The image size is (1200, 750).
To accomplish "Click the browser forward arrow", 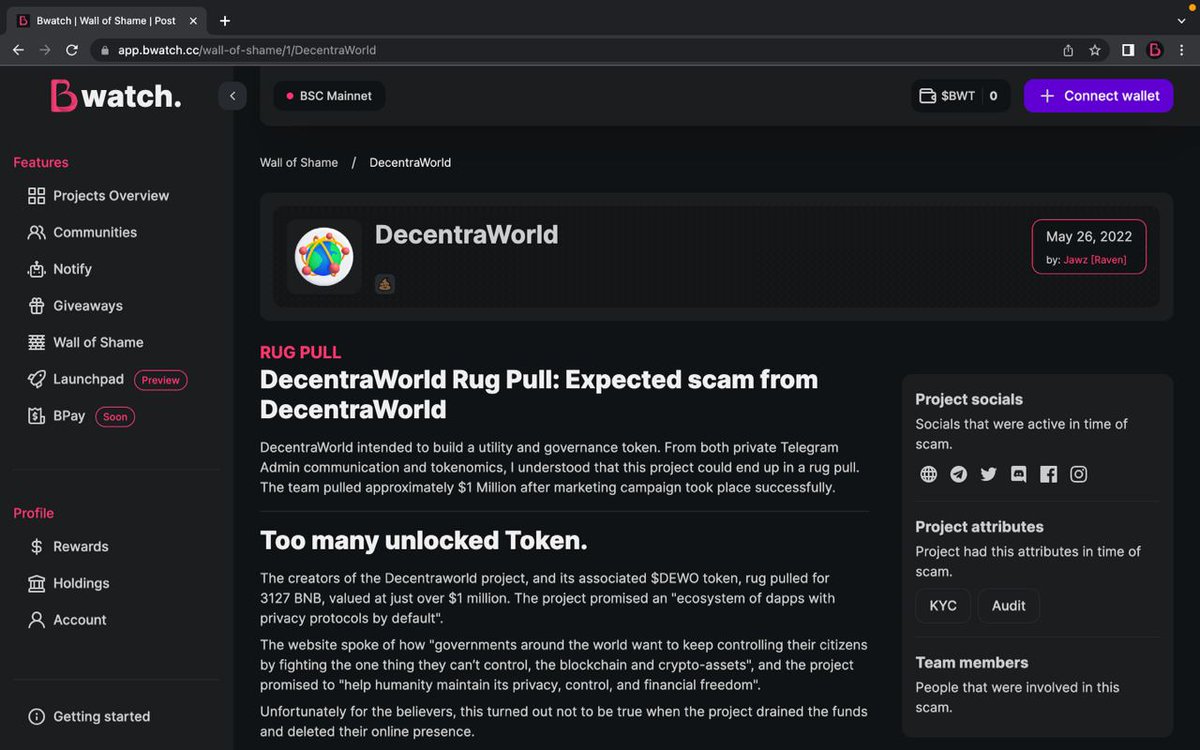I will coord(45,50).
